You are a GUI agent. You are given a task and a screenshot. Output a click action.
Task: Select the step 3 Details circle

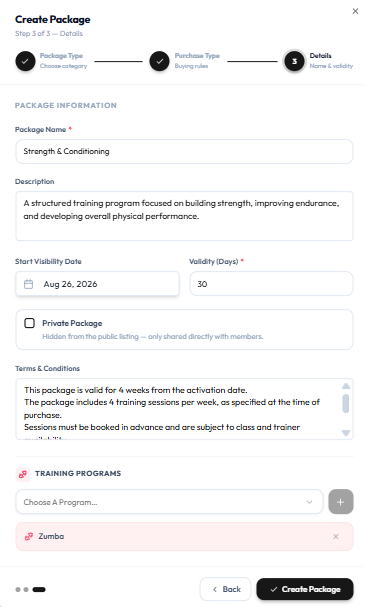pyautogui.click(x=294, y=61)
